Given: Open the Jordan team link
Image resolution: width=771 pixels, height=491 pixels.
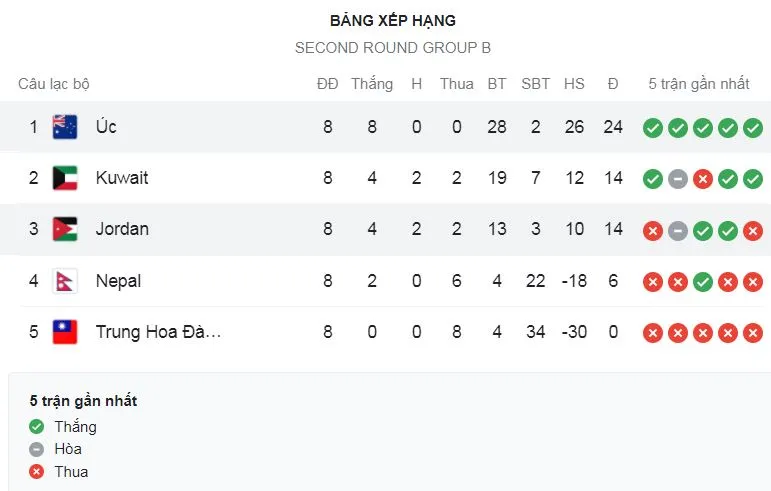Looking at the screenshot, I should point(122,229).
